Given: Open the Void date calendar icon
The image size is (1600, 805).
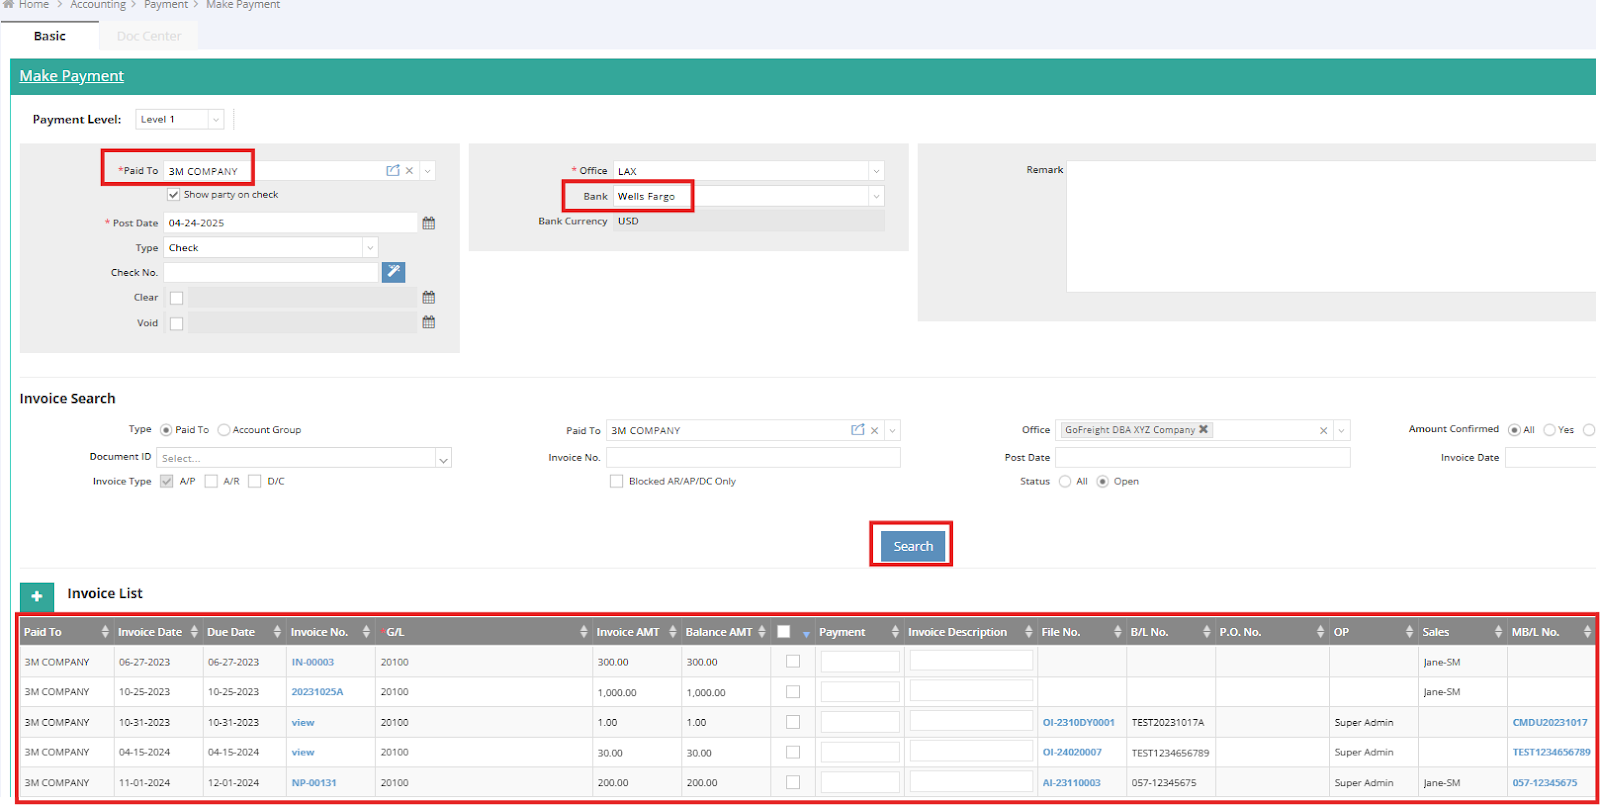Looking at the screenshot, I should (x=429, y=323).
